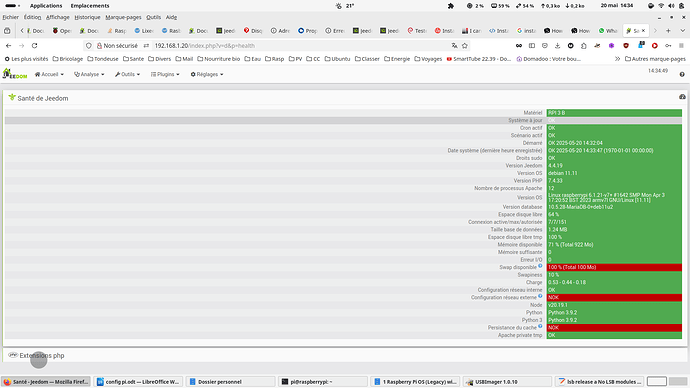Expand the Extensions php section
This screenshot has width=690, height=388.
42,355
